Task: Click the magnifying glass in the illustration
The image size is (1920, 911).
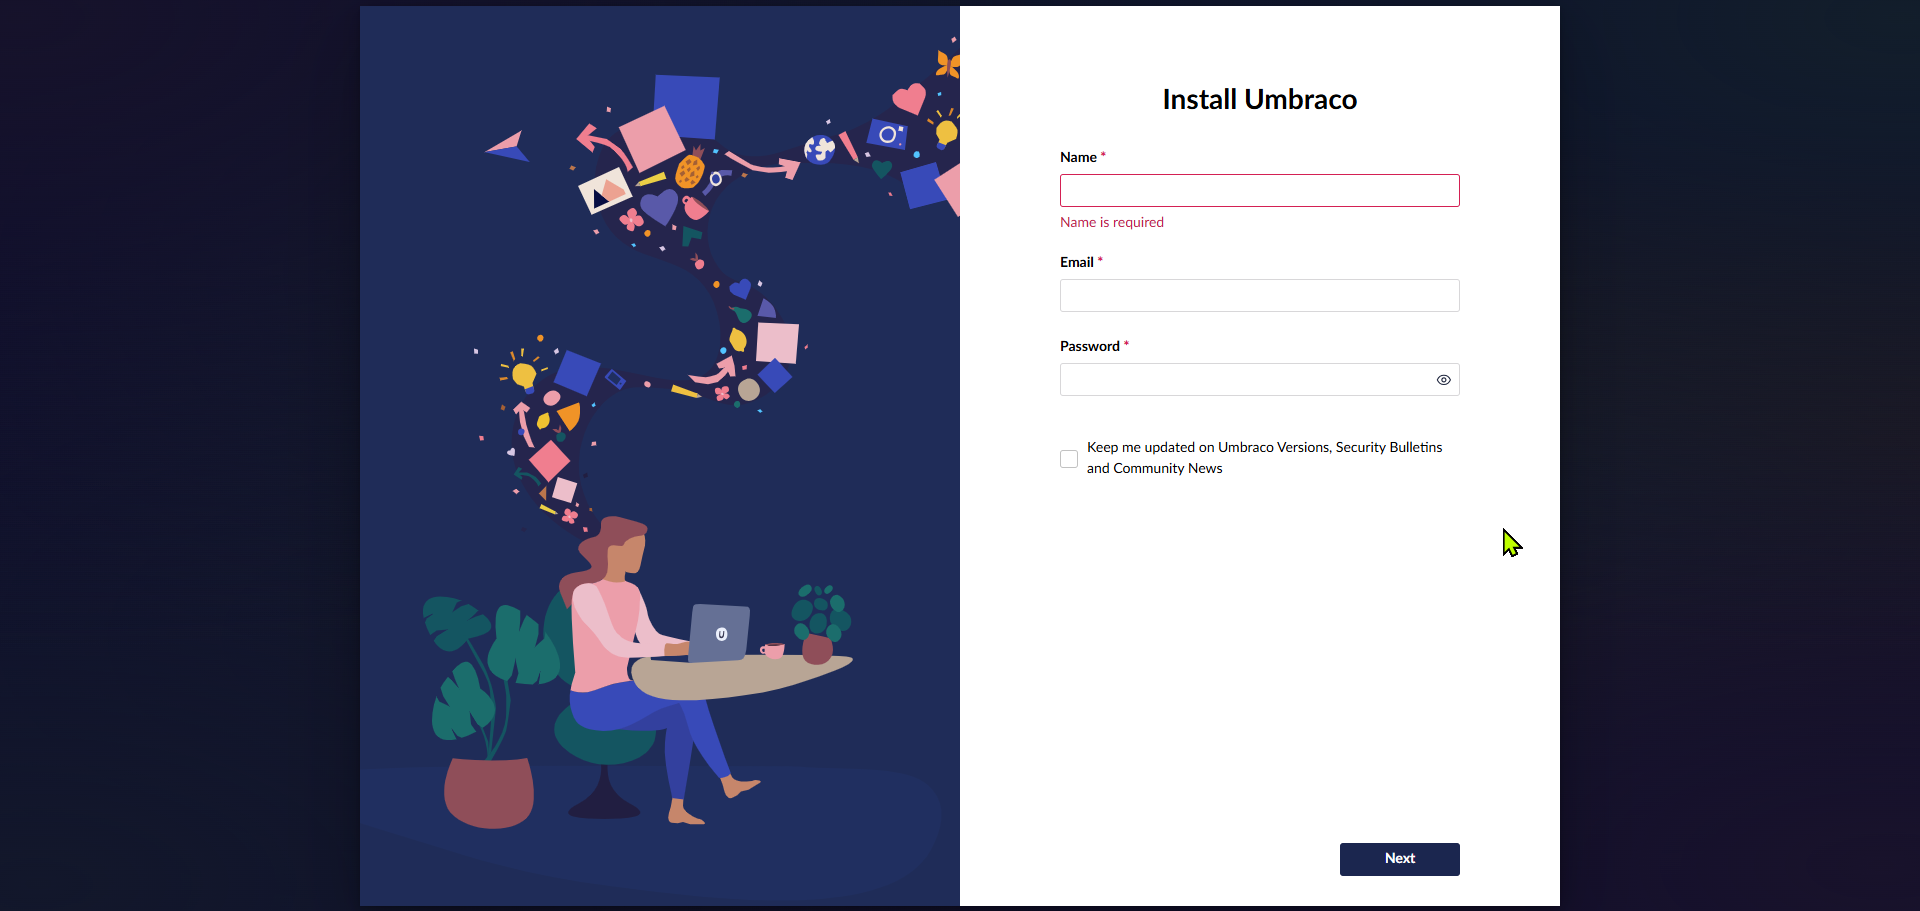Action: [716, 178]
